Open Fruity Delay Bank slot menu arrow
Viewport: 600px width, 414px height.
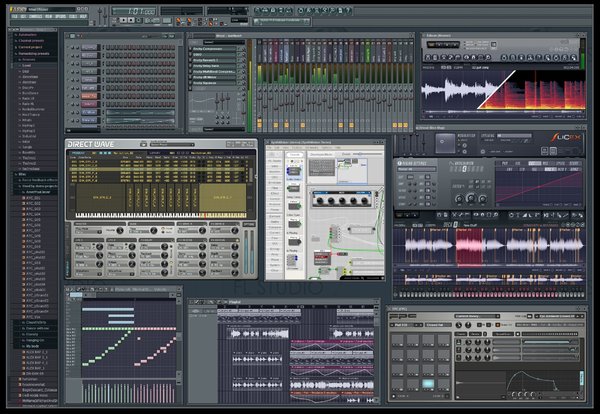[191, 66]
